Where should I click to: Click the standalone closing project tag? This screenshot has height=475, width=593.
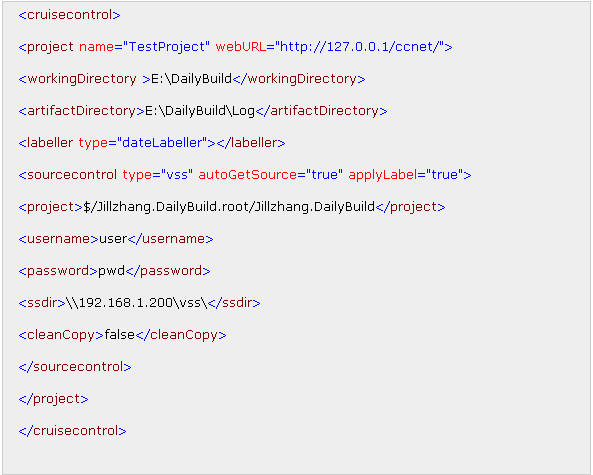(x=53, y=399)
